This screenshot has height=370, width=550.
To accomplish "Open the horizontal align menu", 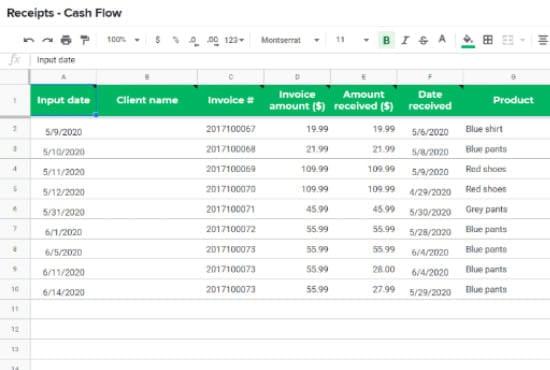I will [x=543, y=40].
